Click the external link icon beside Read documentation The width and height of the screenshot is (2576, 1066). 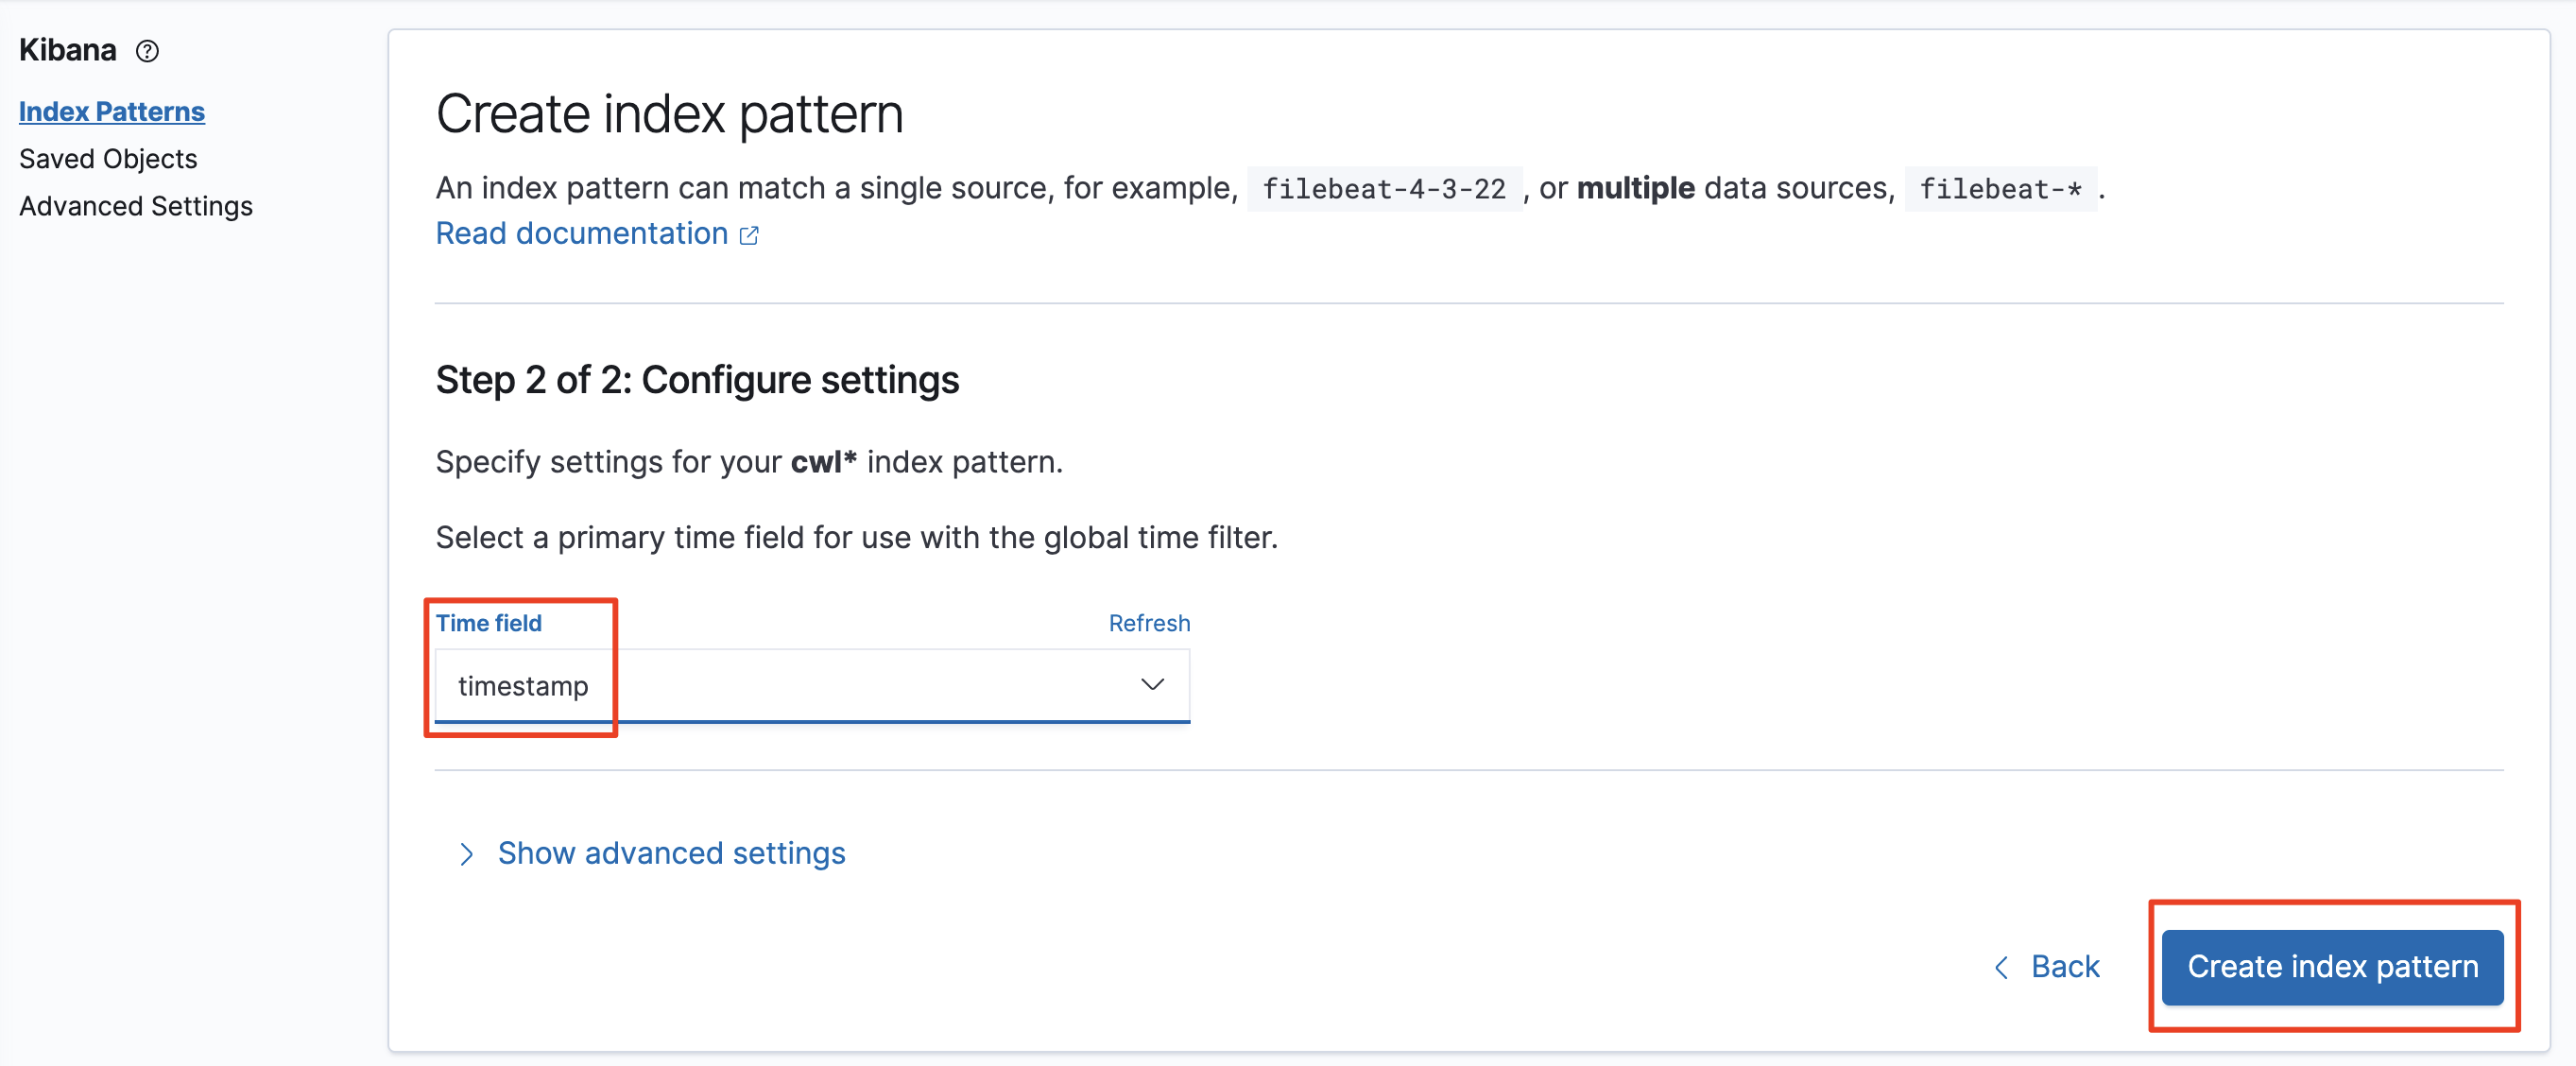[x=749, y=235]
